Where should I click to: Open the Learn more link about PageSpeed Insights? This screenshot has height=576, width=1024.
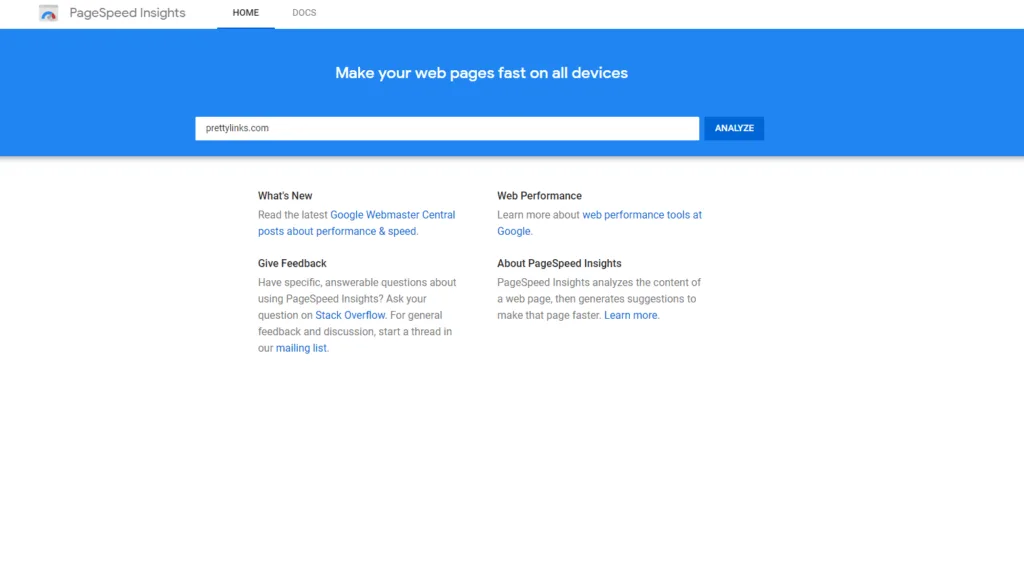(x=630, y=314)
